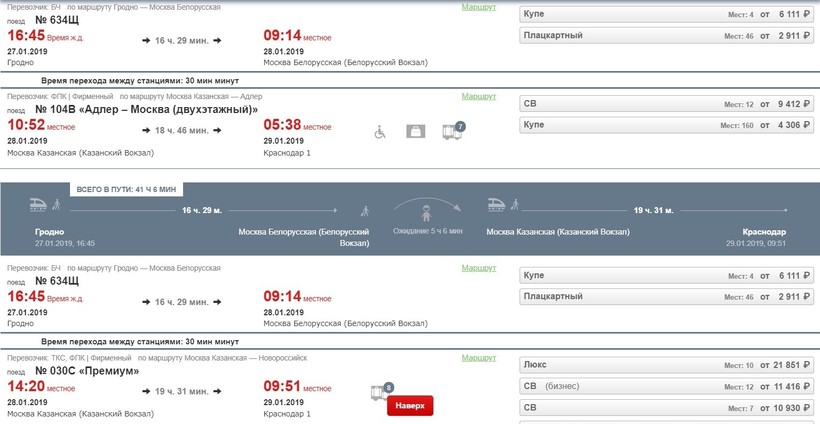Click 16 ч. 29 м. segment in summary bar

click(202, 211)
